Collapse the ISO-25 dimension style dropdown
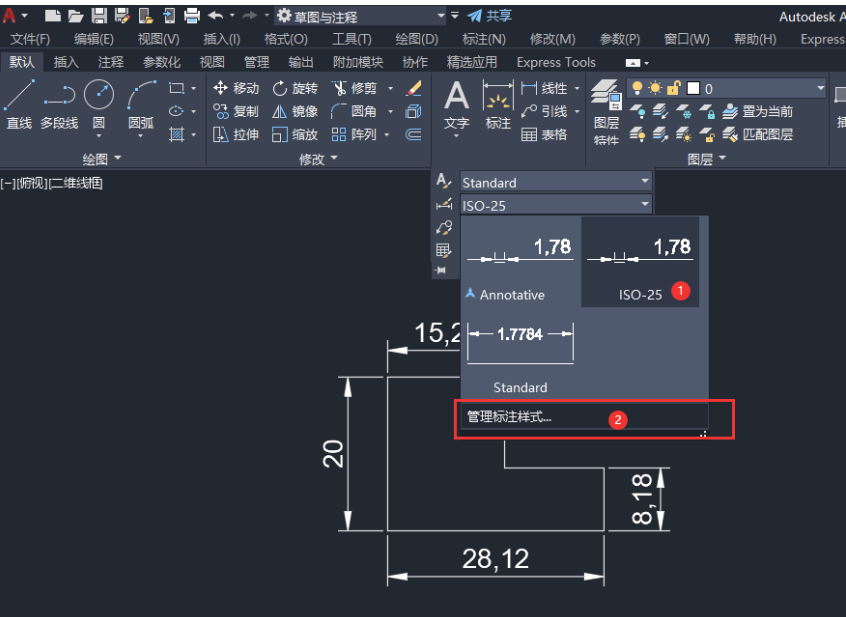 [645, 204]
